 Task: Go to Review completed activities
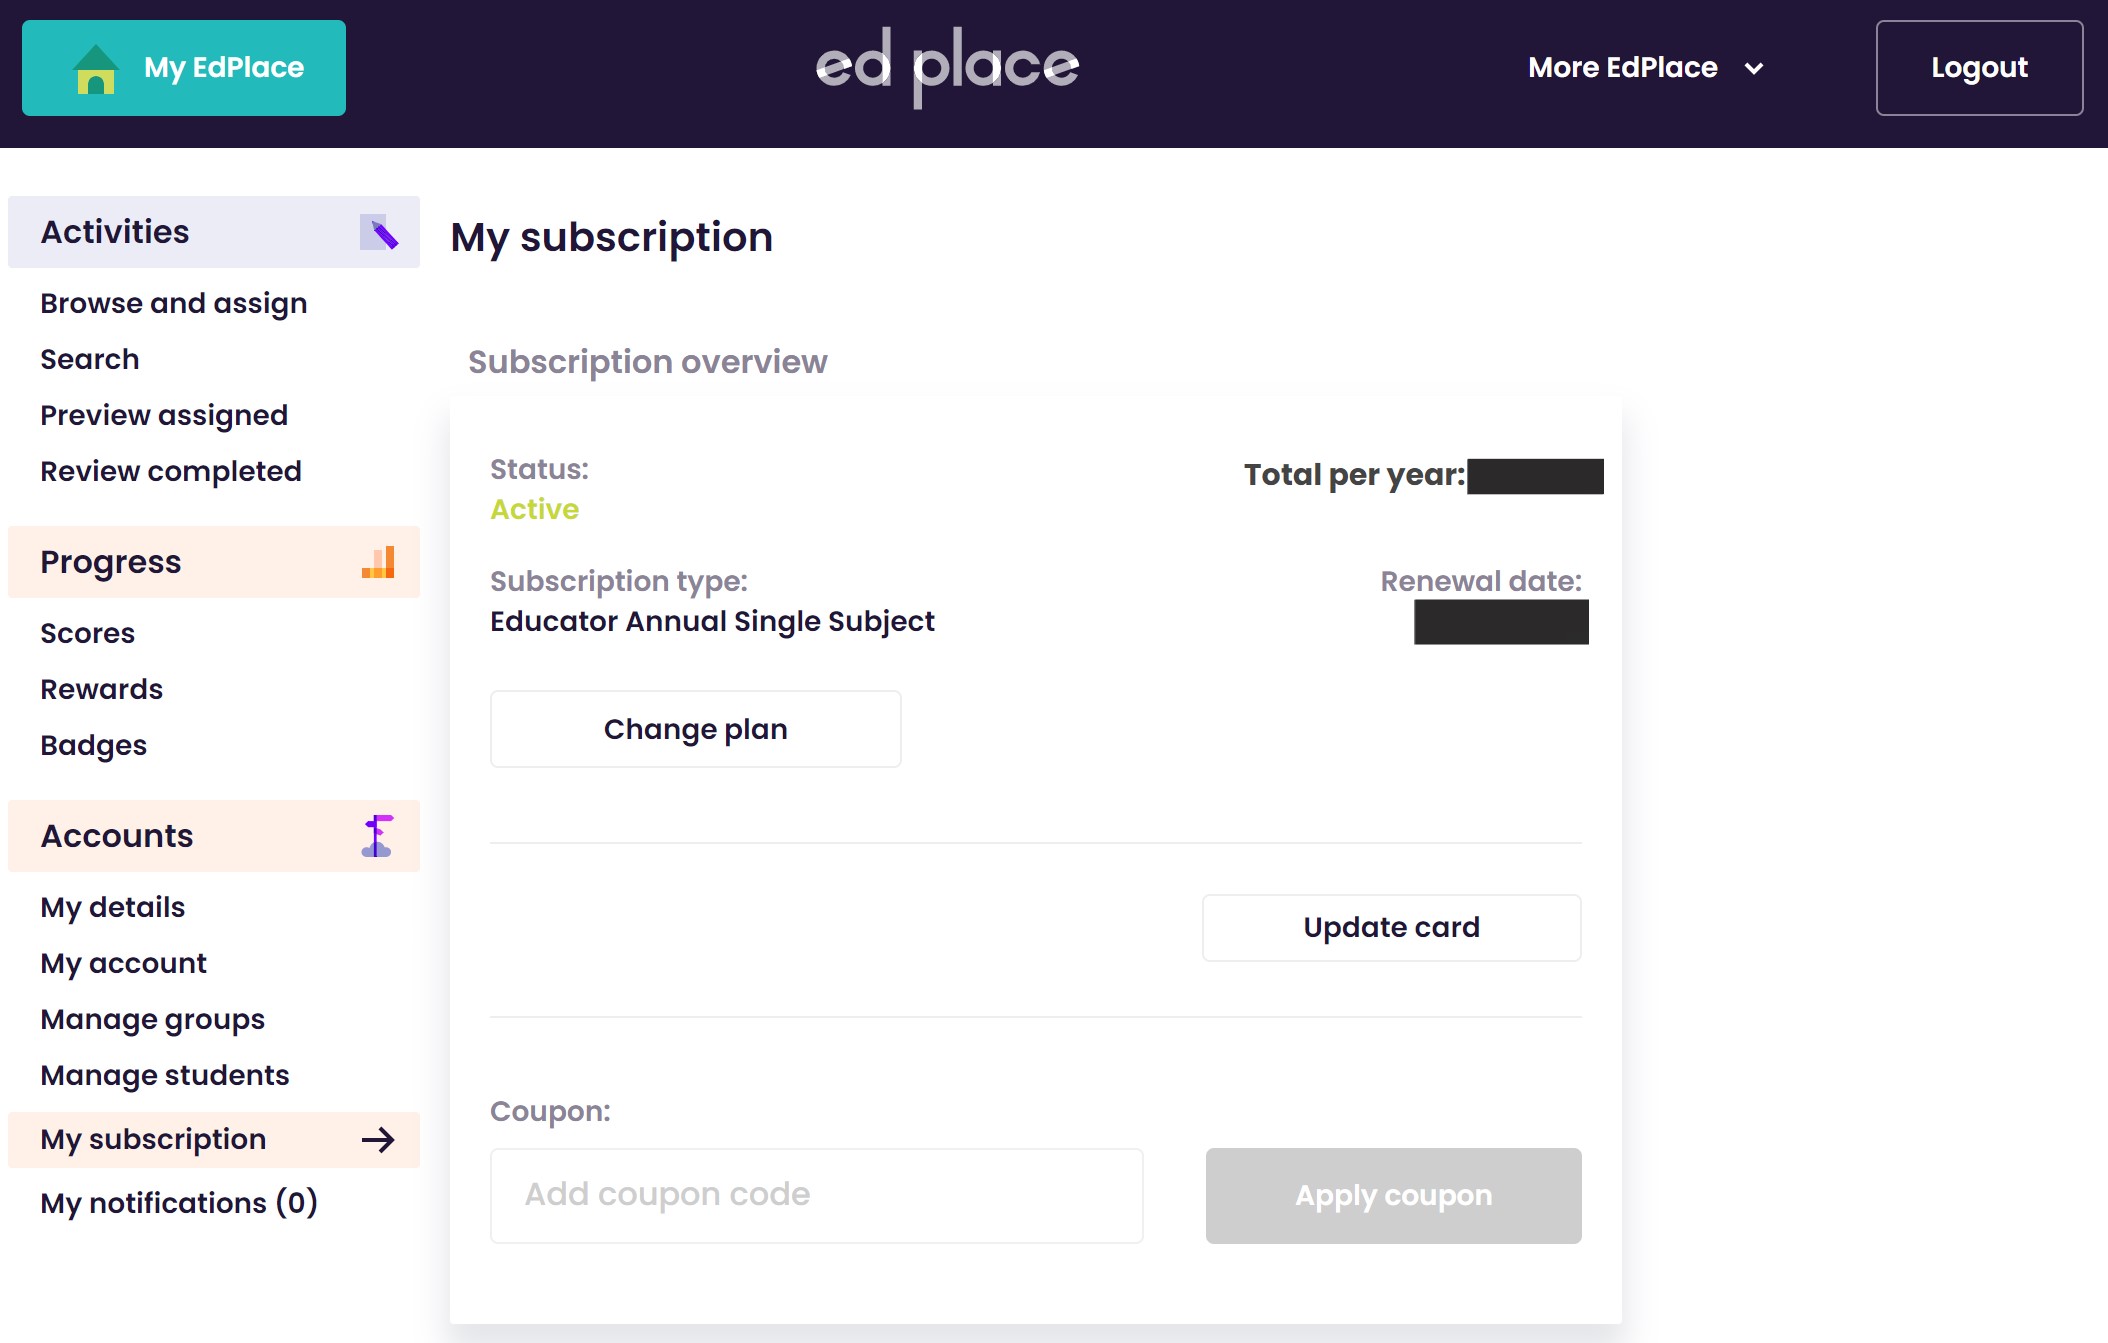171,472
